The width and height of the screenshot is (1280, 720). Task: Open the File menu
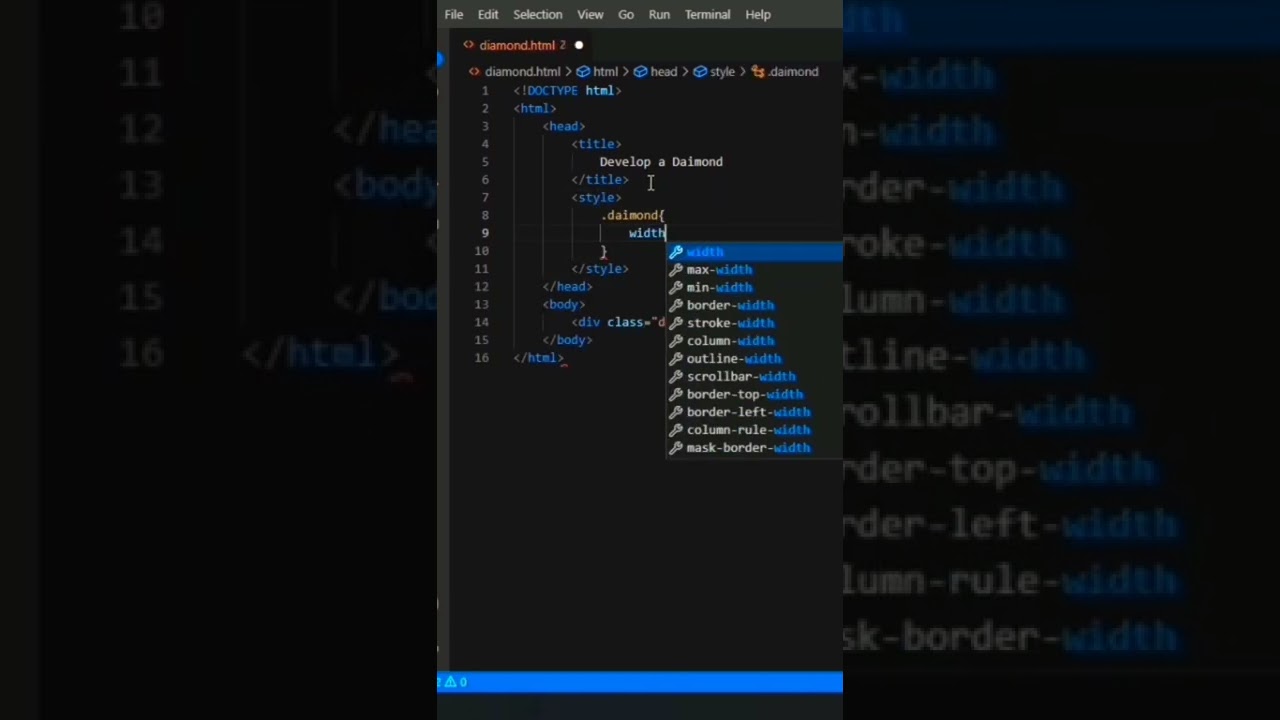(454, 14)
